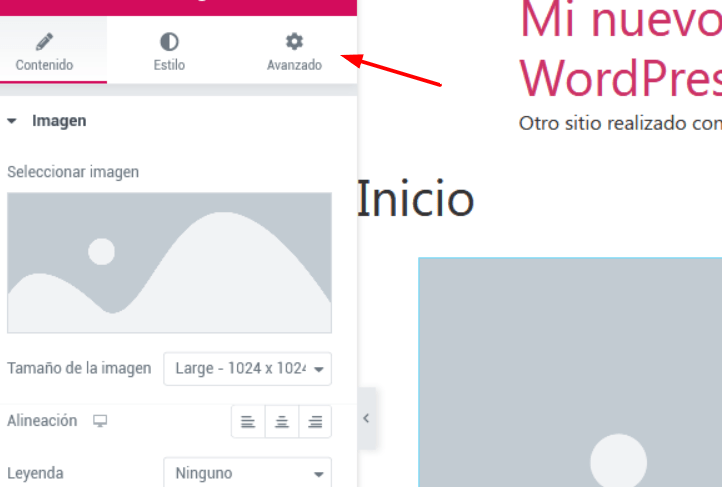Open the Estilo tab
The width and height of the screenshot is (722, 487).
[x=169, y=51]
